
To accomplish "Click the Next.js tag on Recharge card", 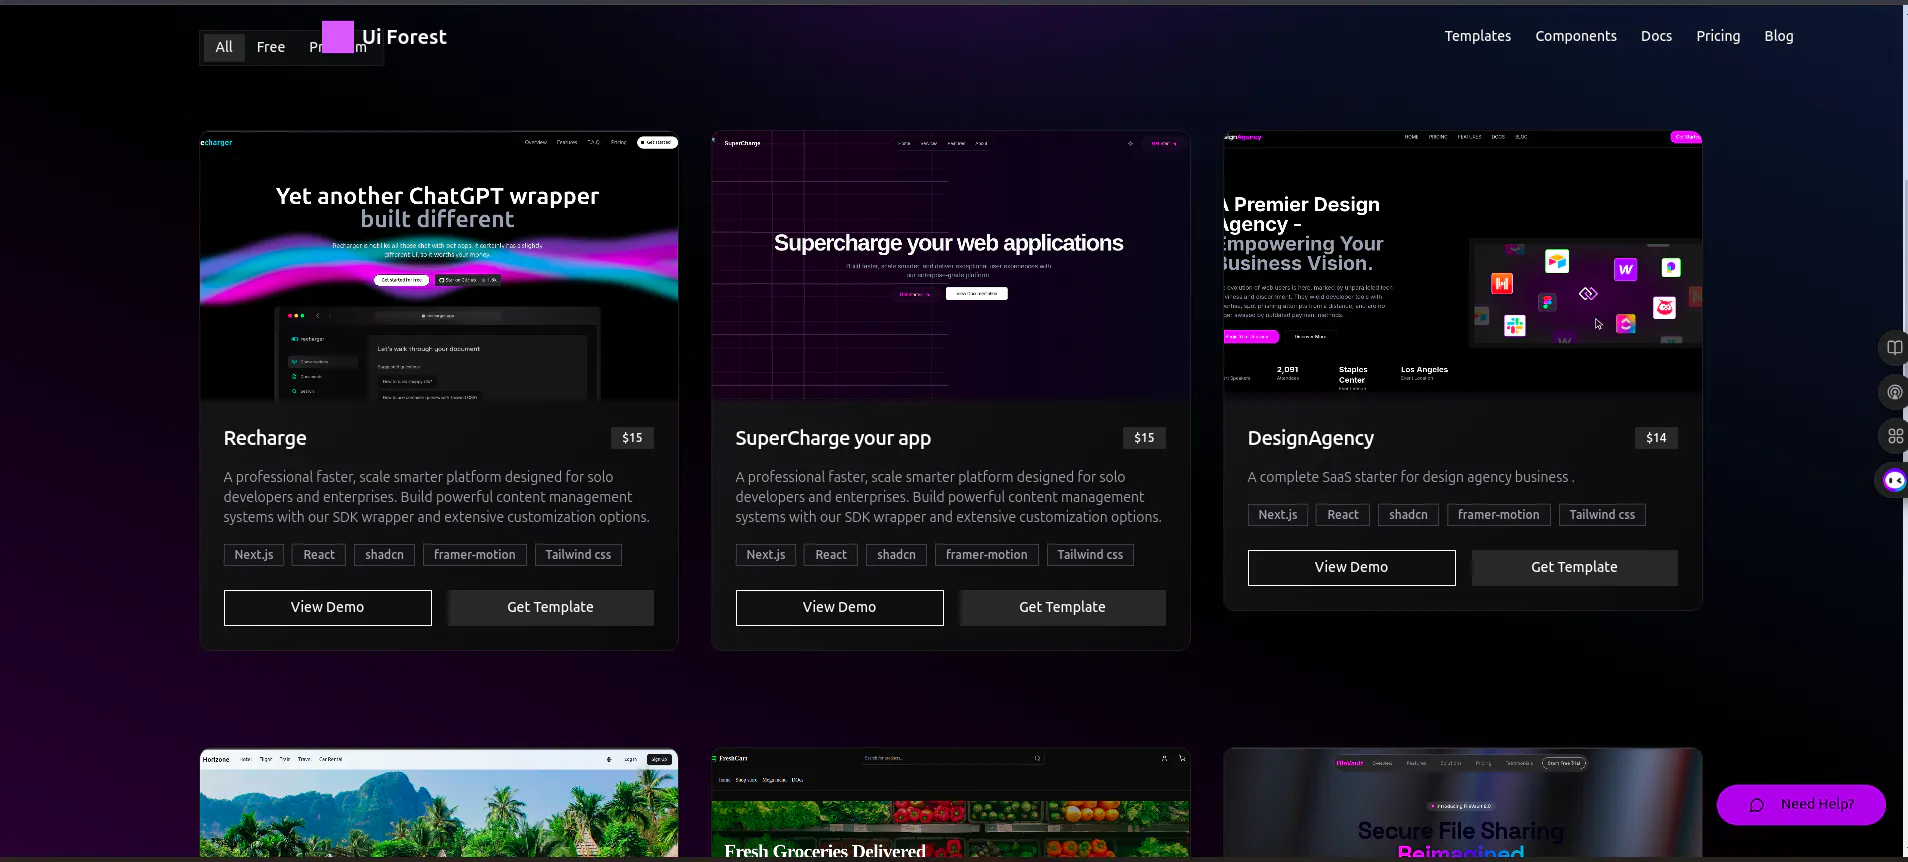I will [254, 555].
